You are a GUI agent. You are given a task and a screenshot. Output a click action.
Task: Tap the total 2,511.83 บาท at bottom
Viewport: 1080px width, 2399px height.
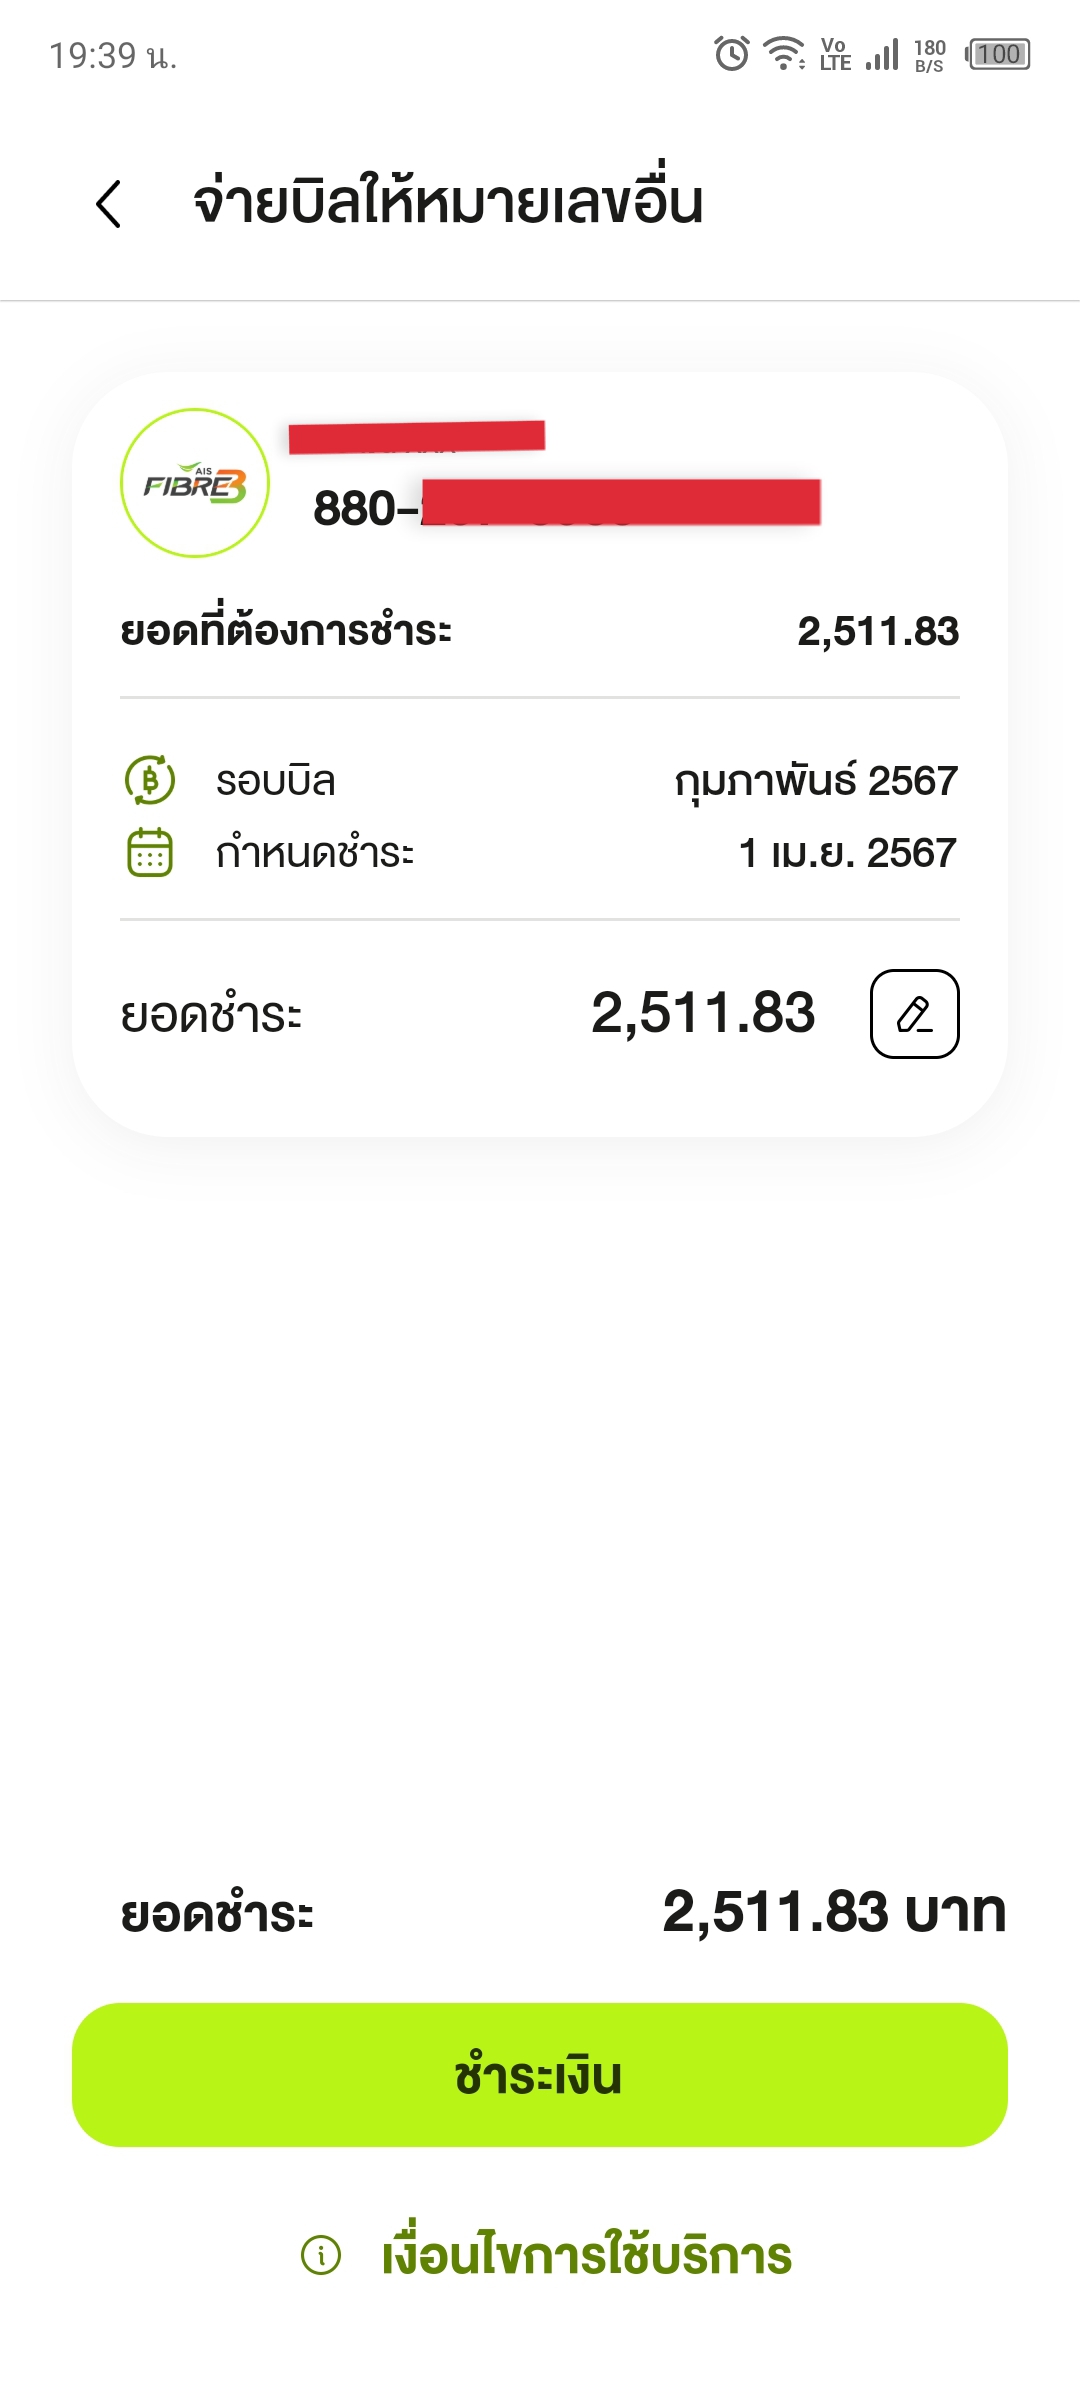click(x=833, y=1912)
